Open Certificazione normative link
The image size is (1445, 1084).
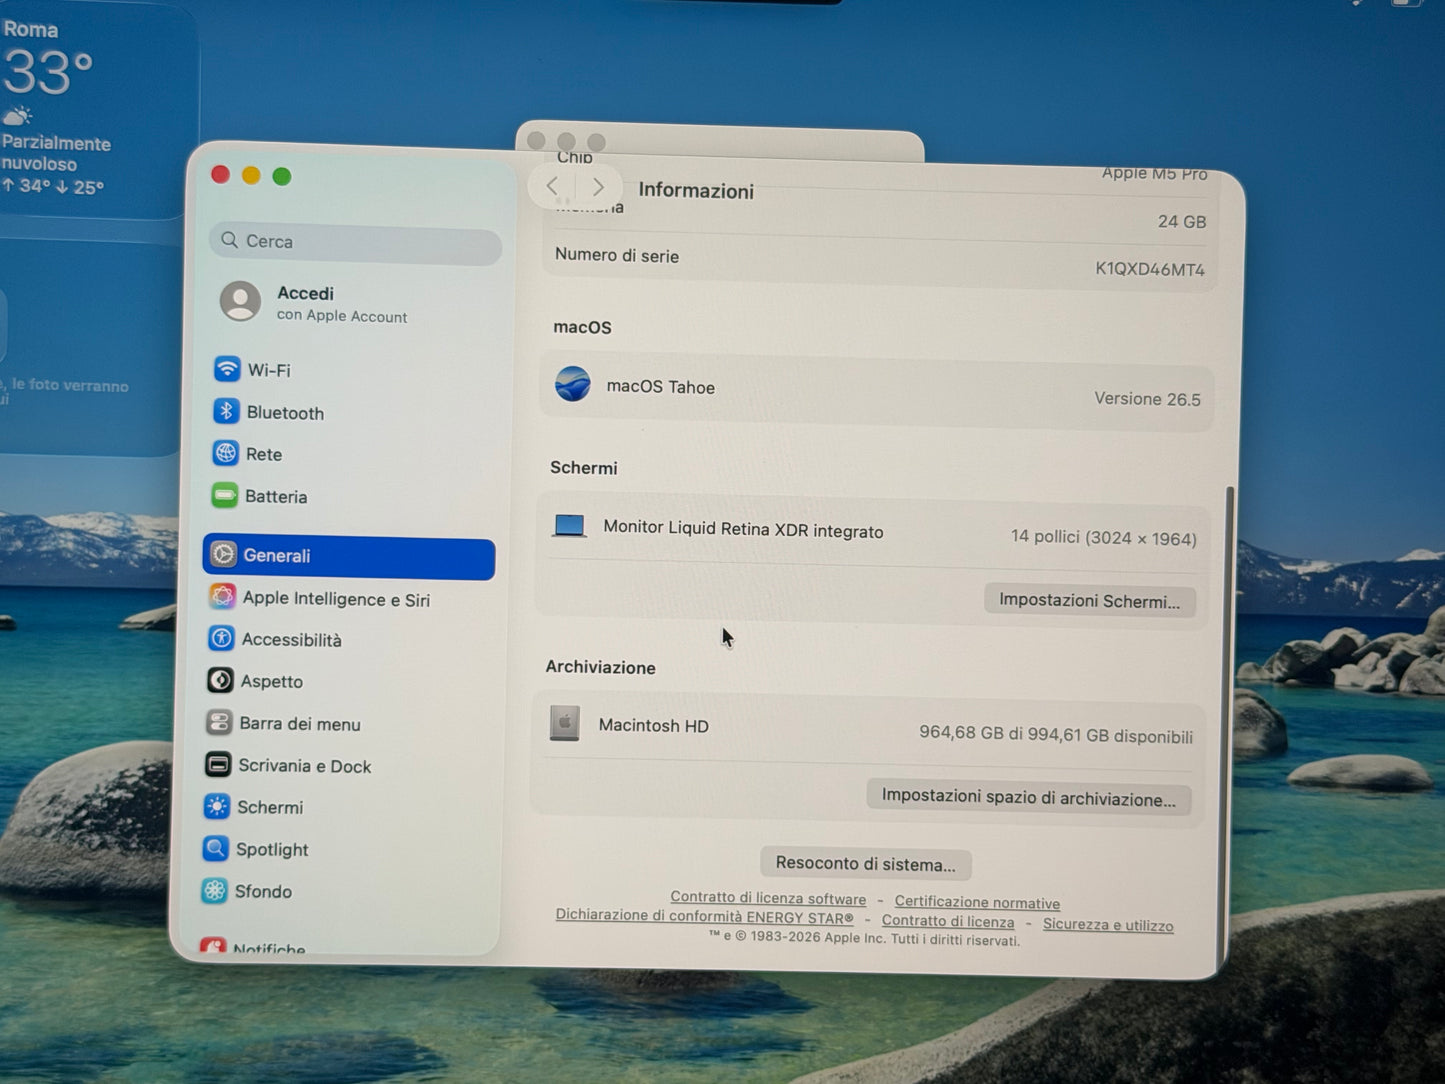(x=977, y=903)
